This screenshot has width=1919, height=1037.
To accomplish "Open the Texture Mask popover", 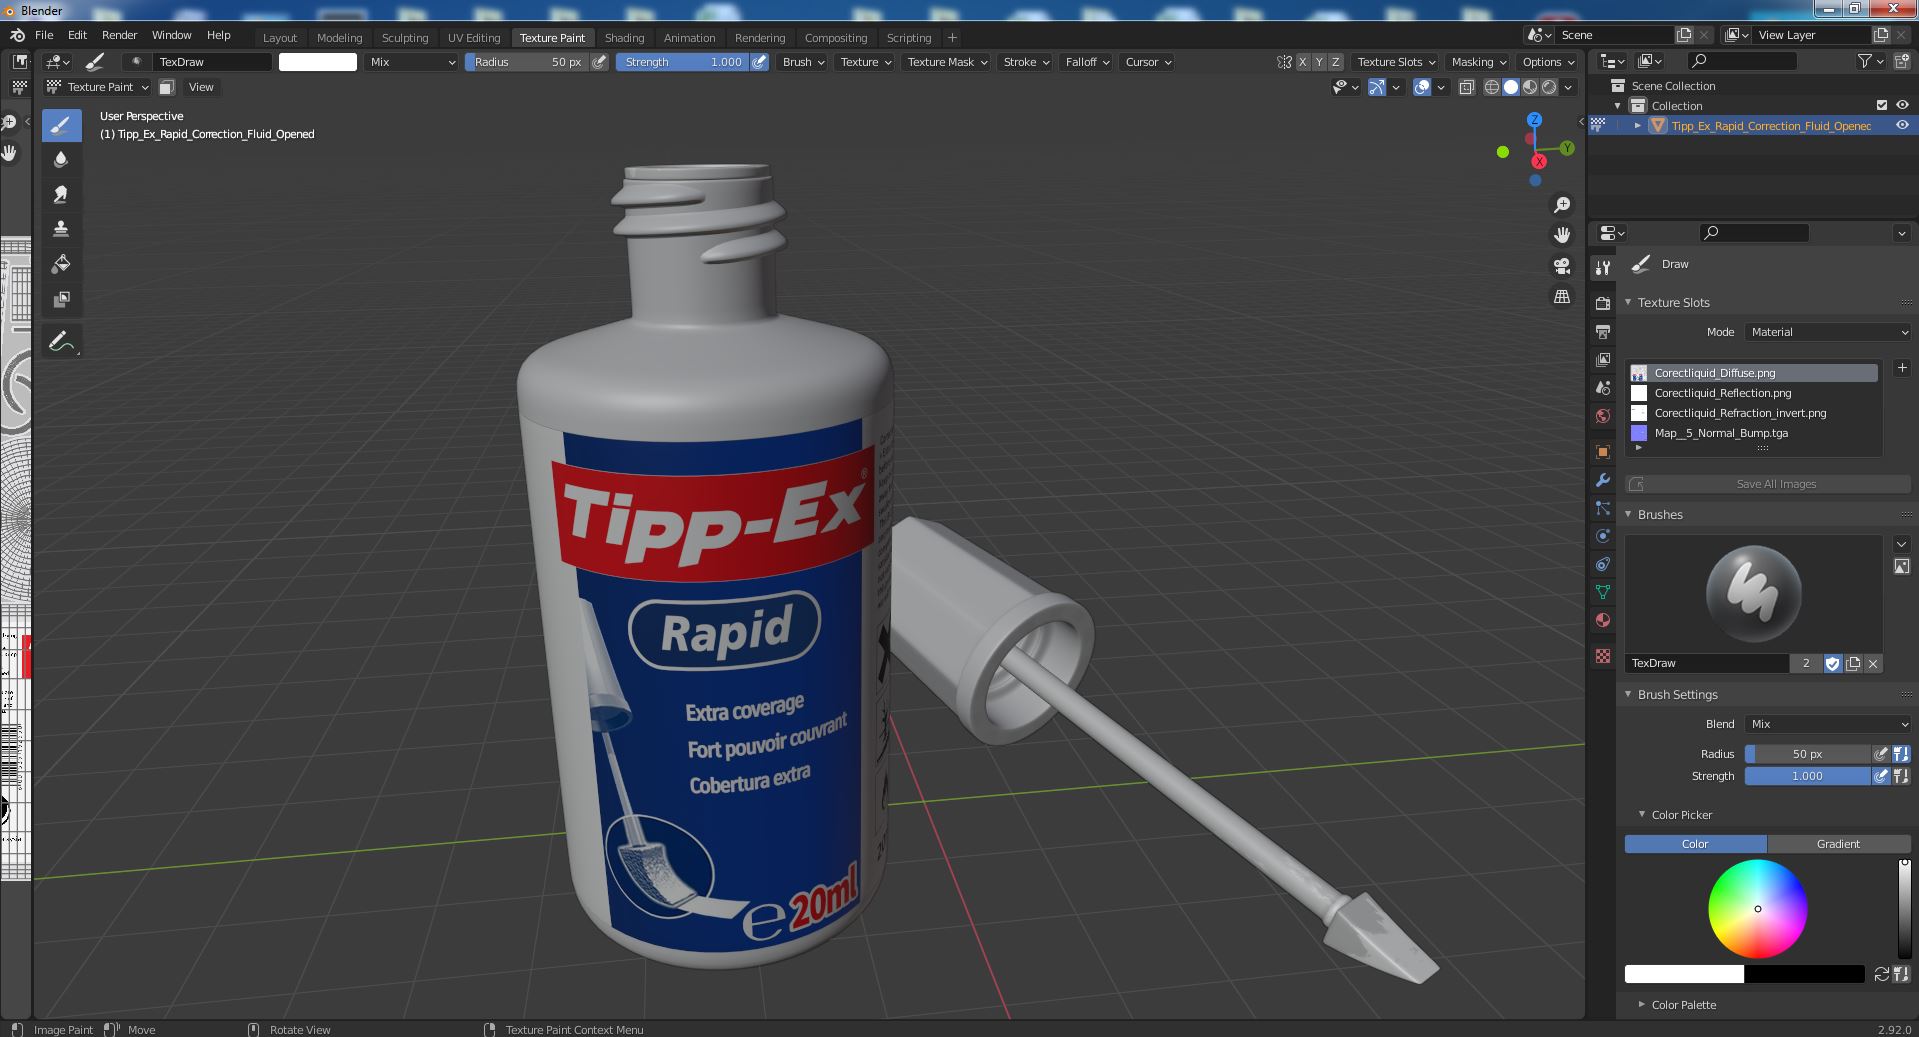I will (946, 62).
